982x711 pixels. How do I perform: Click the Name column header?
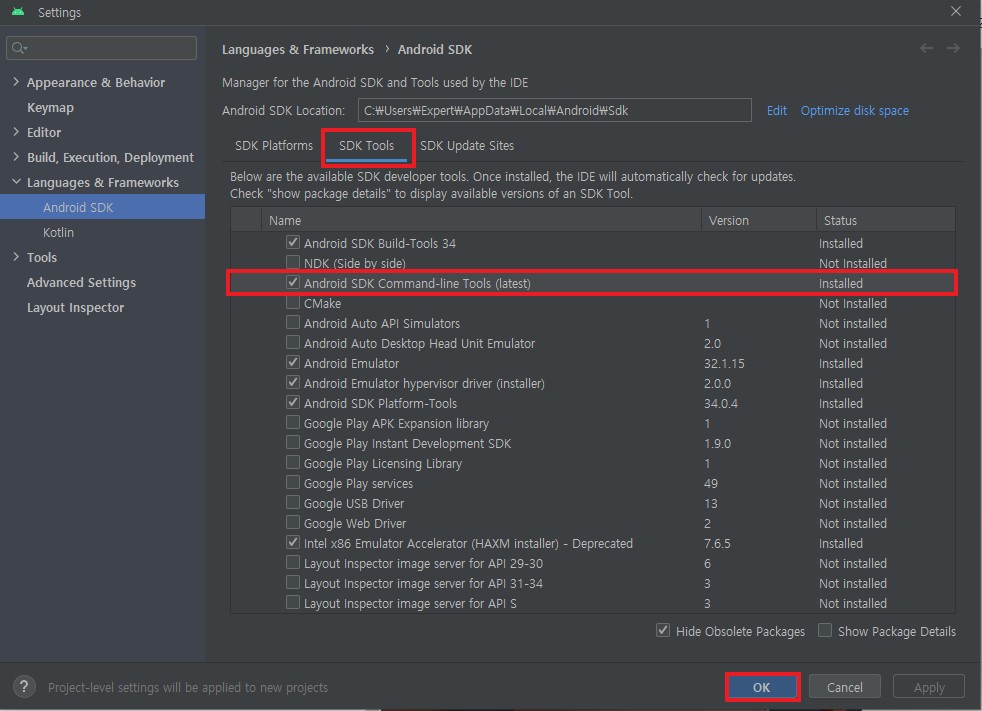[x=481, y=221]
